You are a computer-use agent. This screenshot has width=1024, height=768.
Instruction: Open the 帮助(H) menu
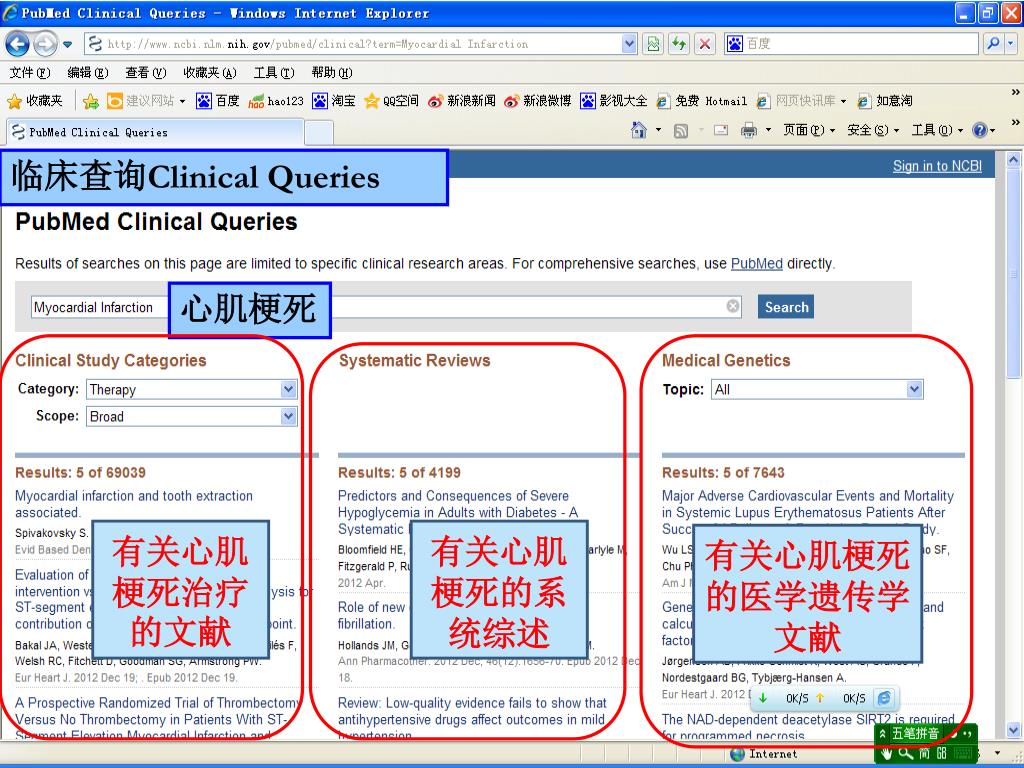(332, 72)
